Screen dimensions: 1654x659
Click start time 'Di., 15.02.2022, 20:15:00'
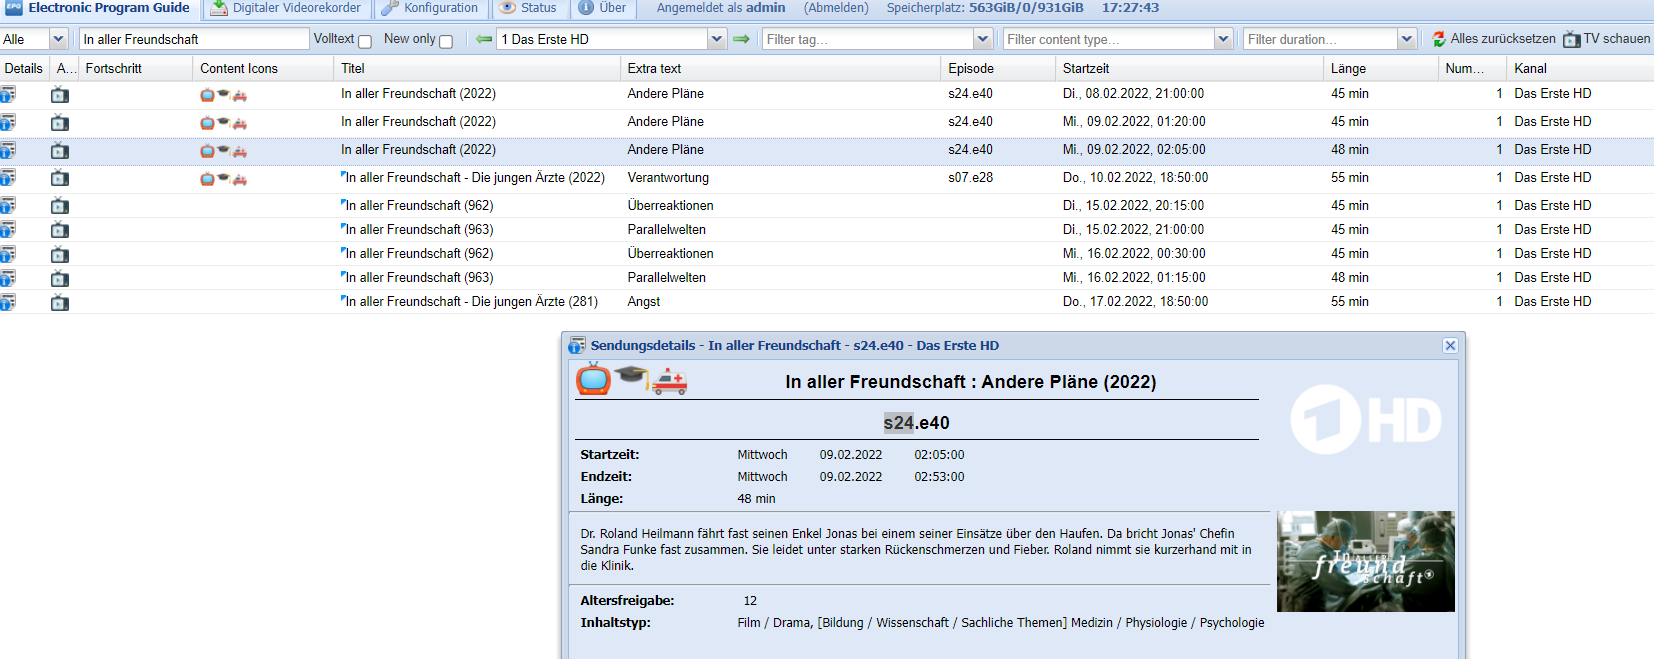[x=1133, y=206]
